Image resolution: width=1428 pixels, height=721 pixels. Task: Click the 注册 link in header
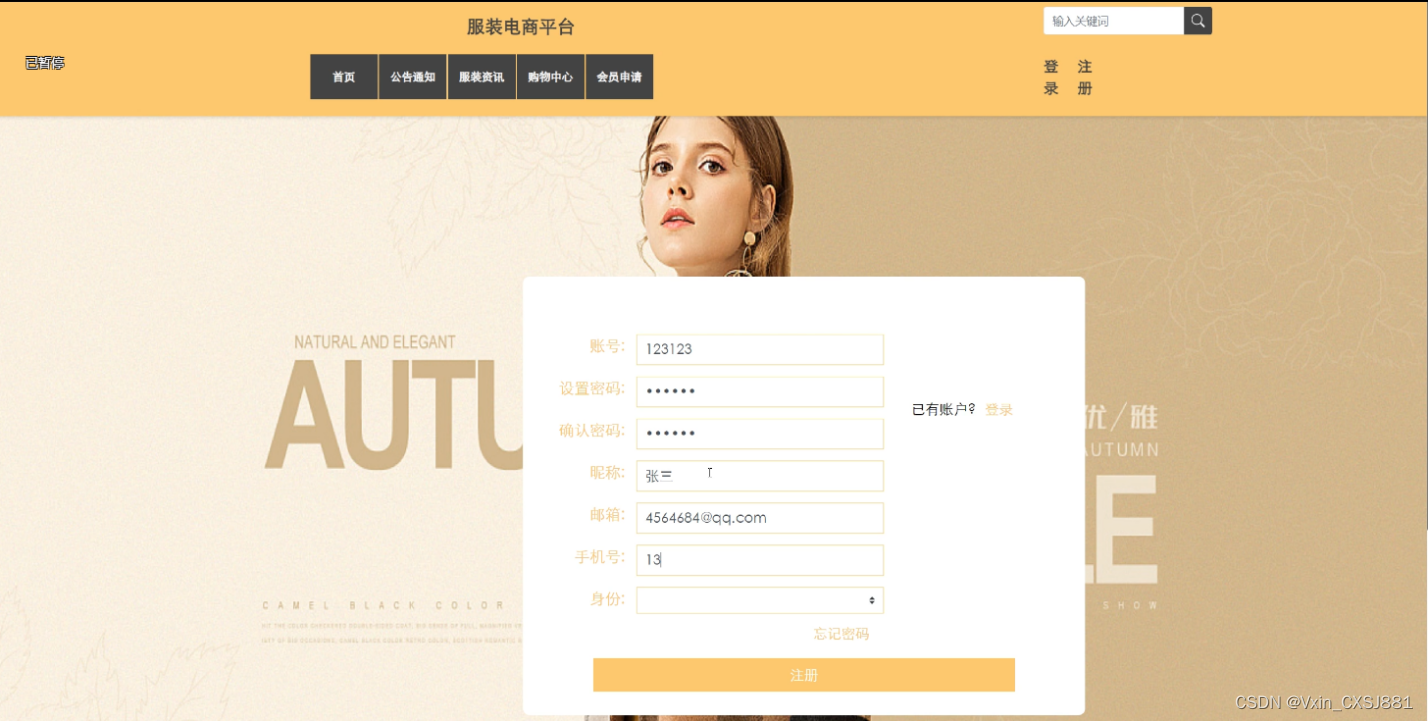1085,78
